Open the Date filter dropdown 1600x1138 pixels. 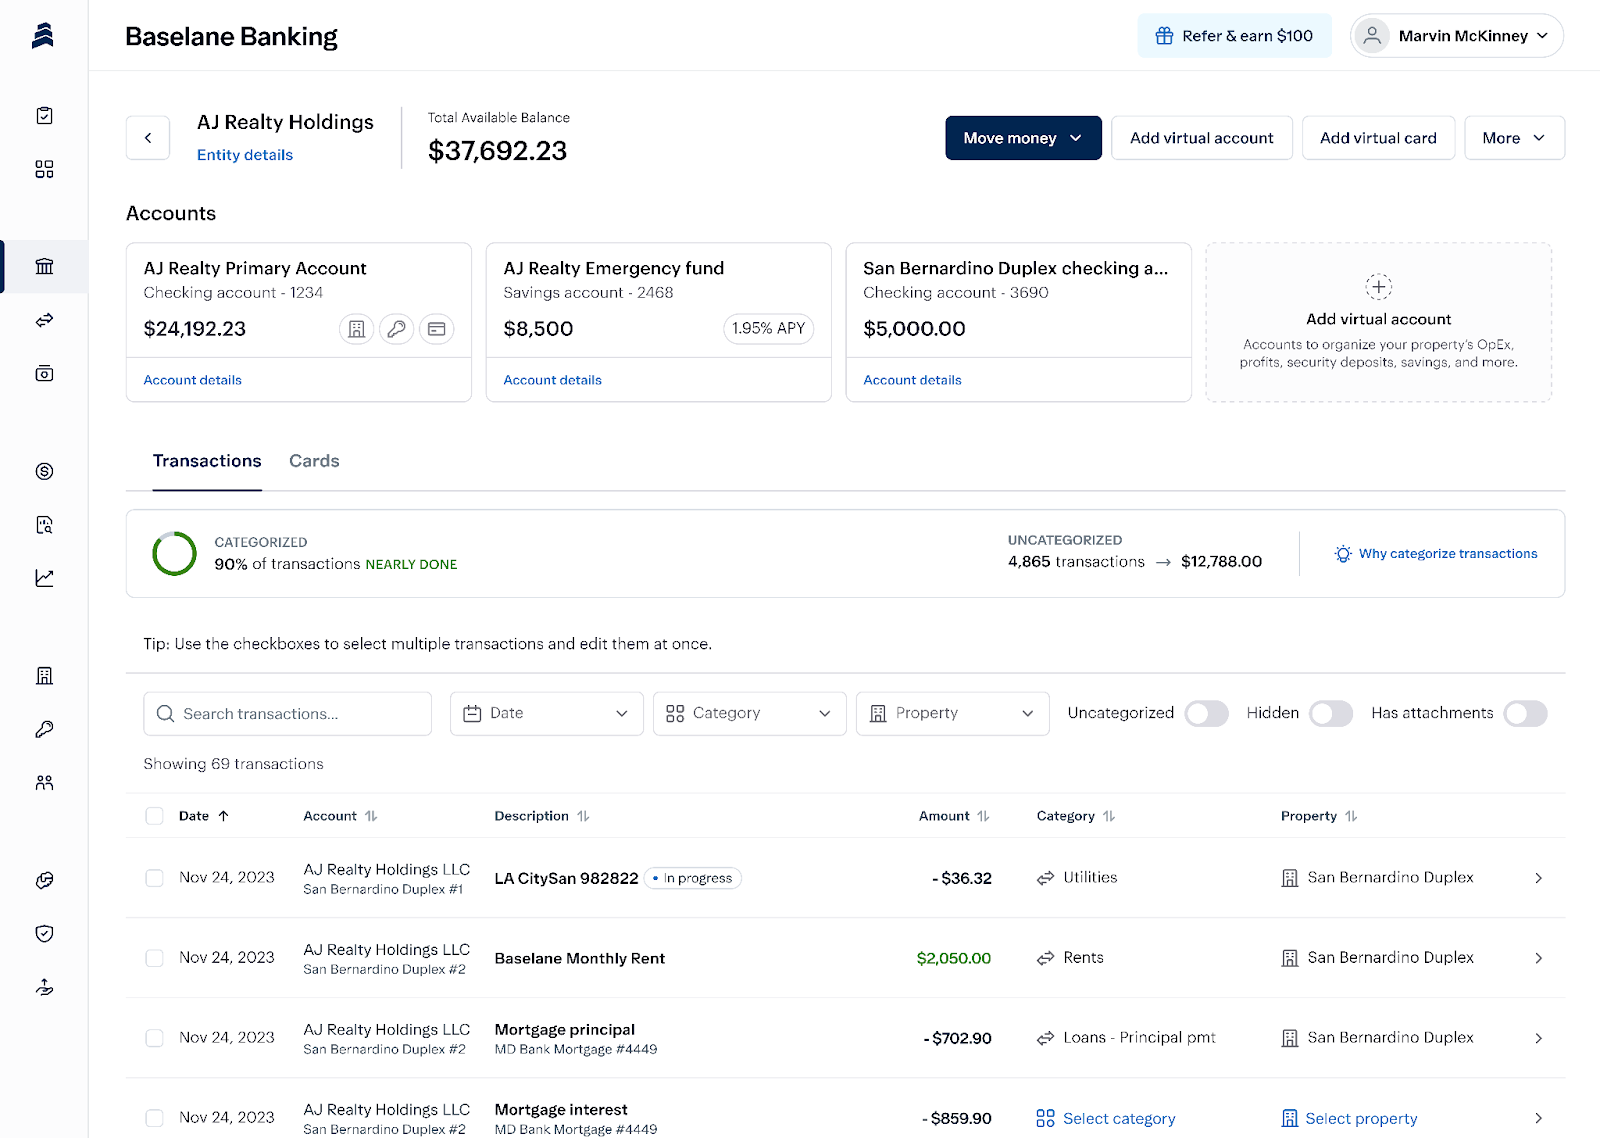[546, 713]
